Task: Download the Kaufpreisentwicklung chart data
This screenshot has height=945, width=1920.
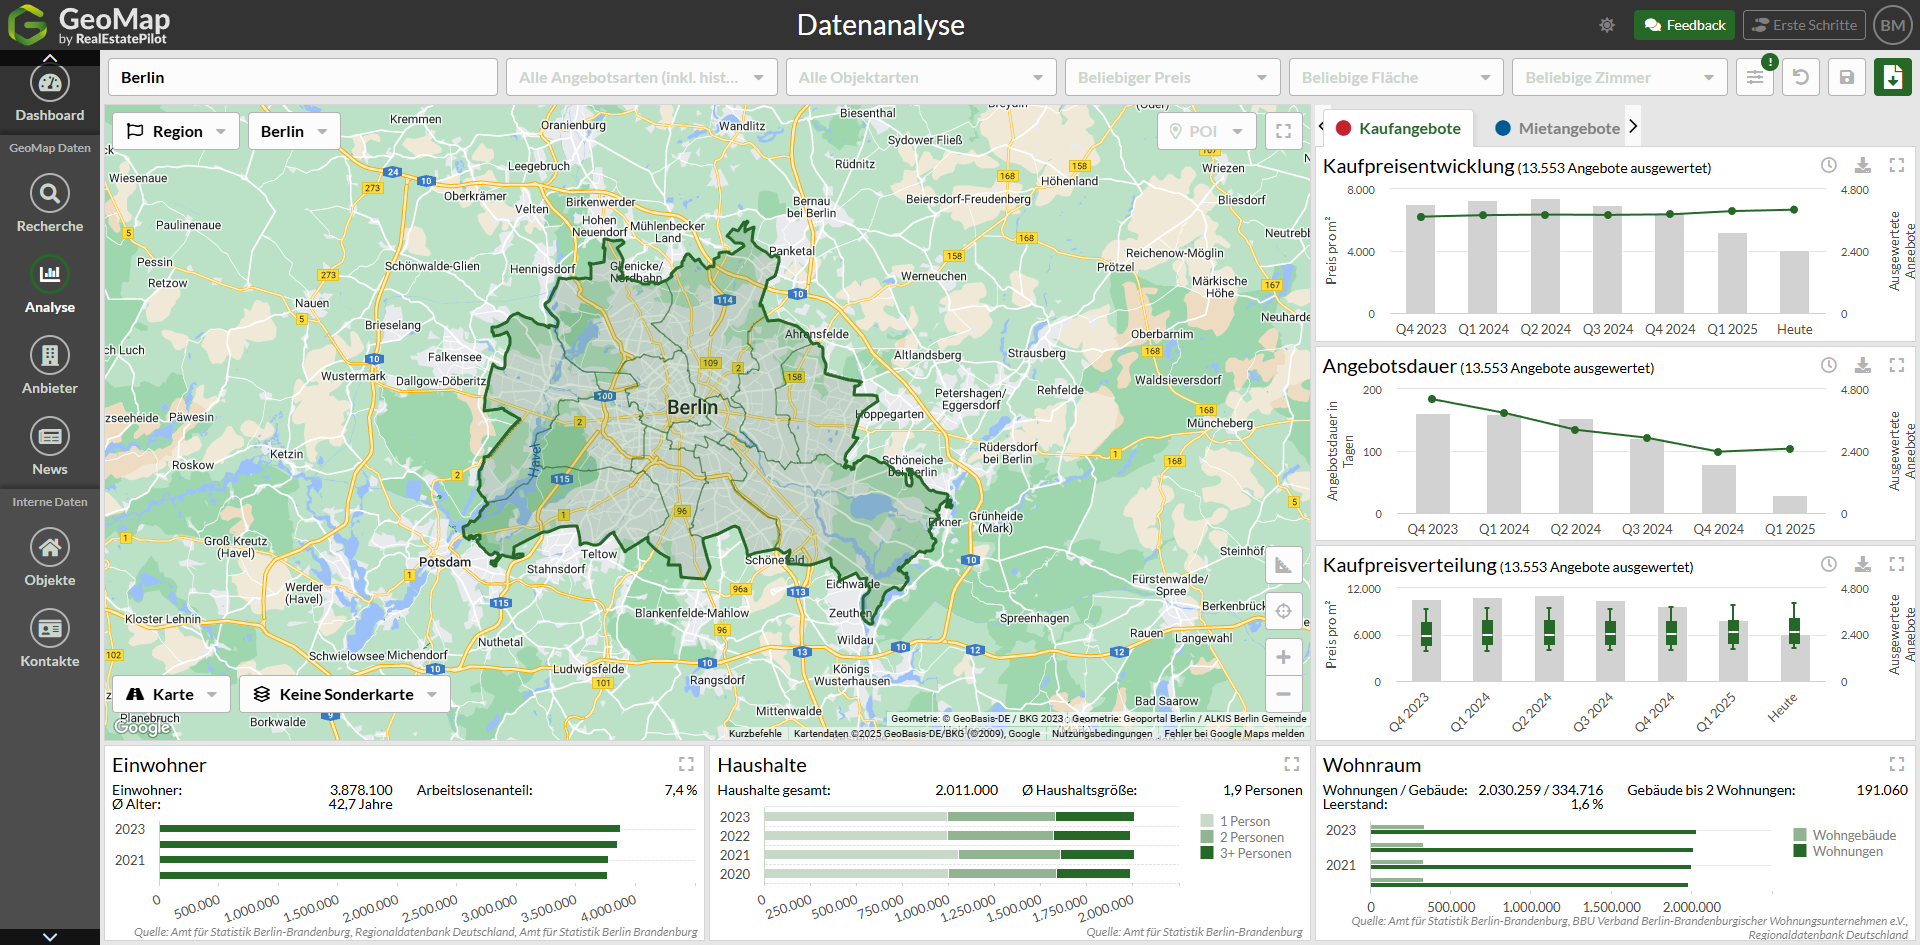Action: pos(1862,166)
